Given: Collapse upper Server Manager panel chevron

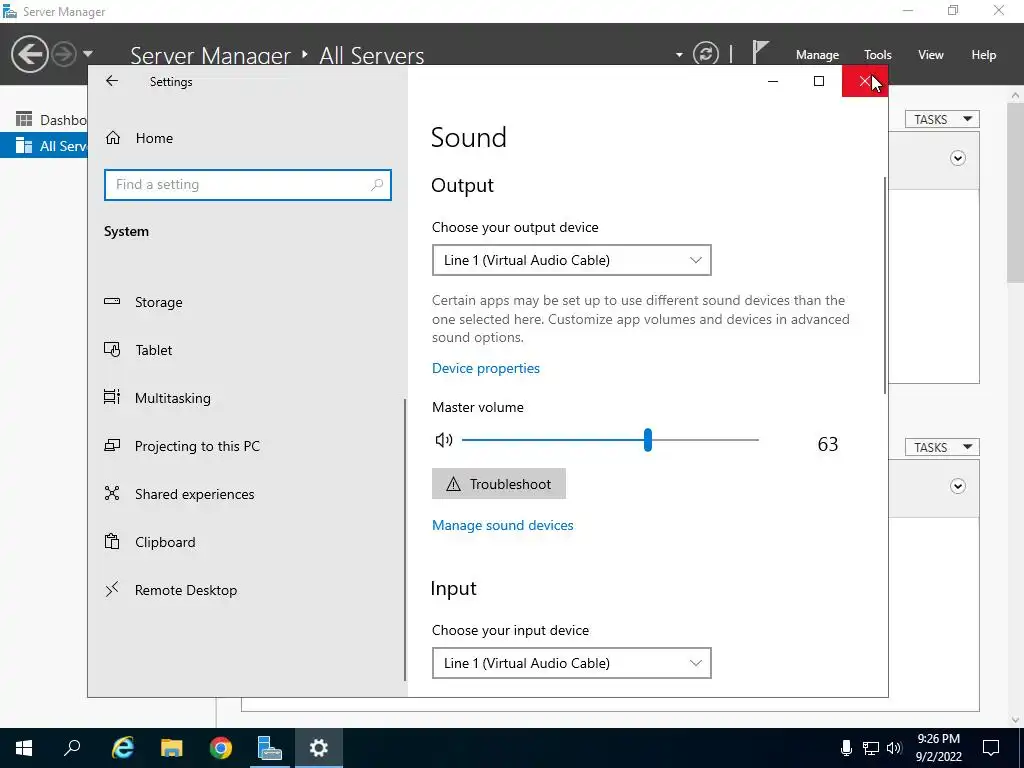Looking at the screenshot, I should click(x=957, y=158).
